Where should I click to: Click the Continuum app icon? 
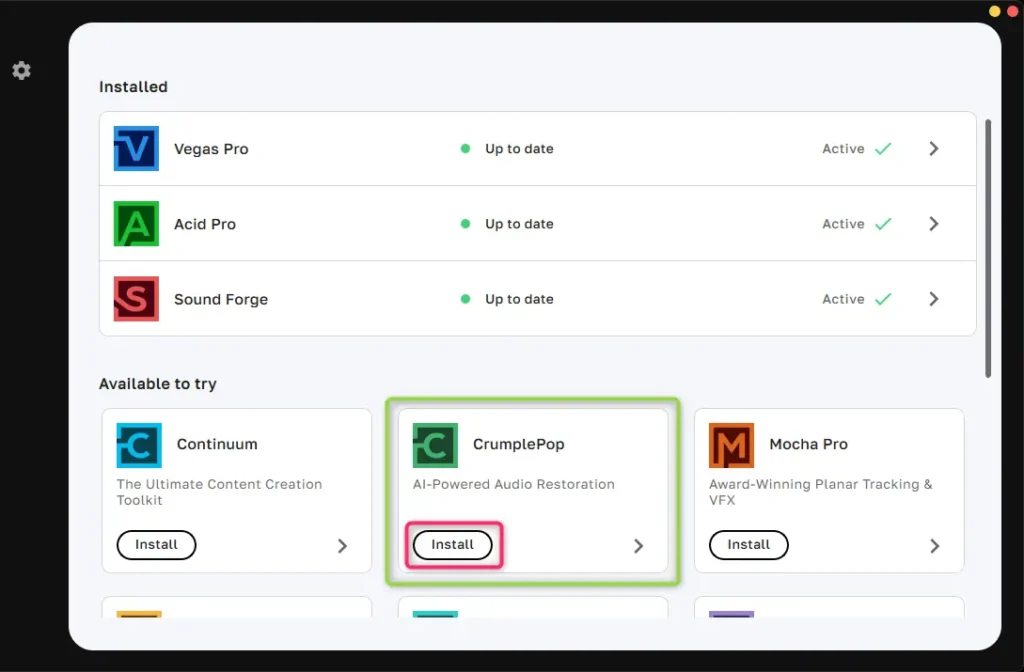point(139,445)
